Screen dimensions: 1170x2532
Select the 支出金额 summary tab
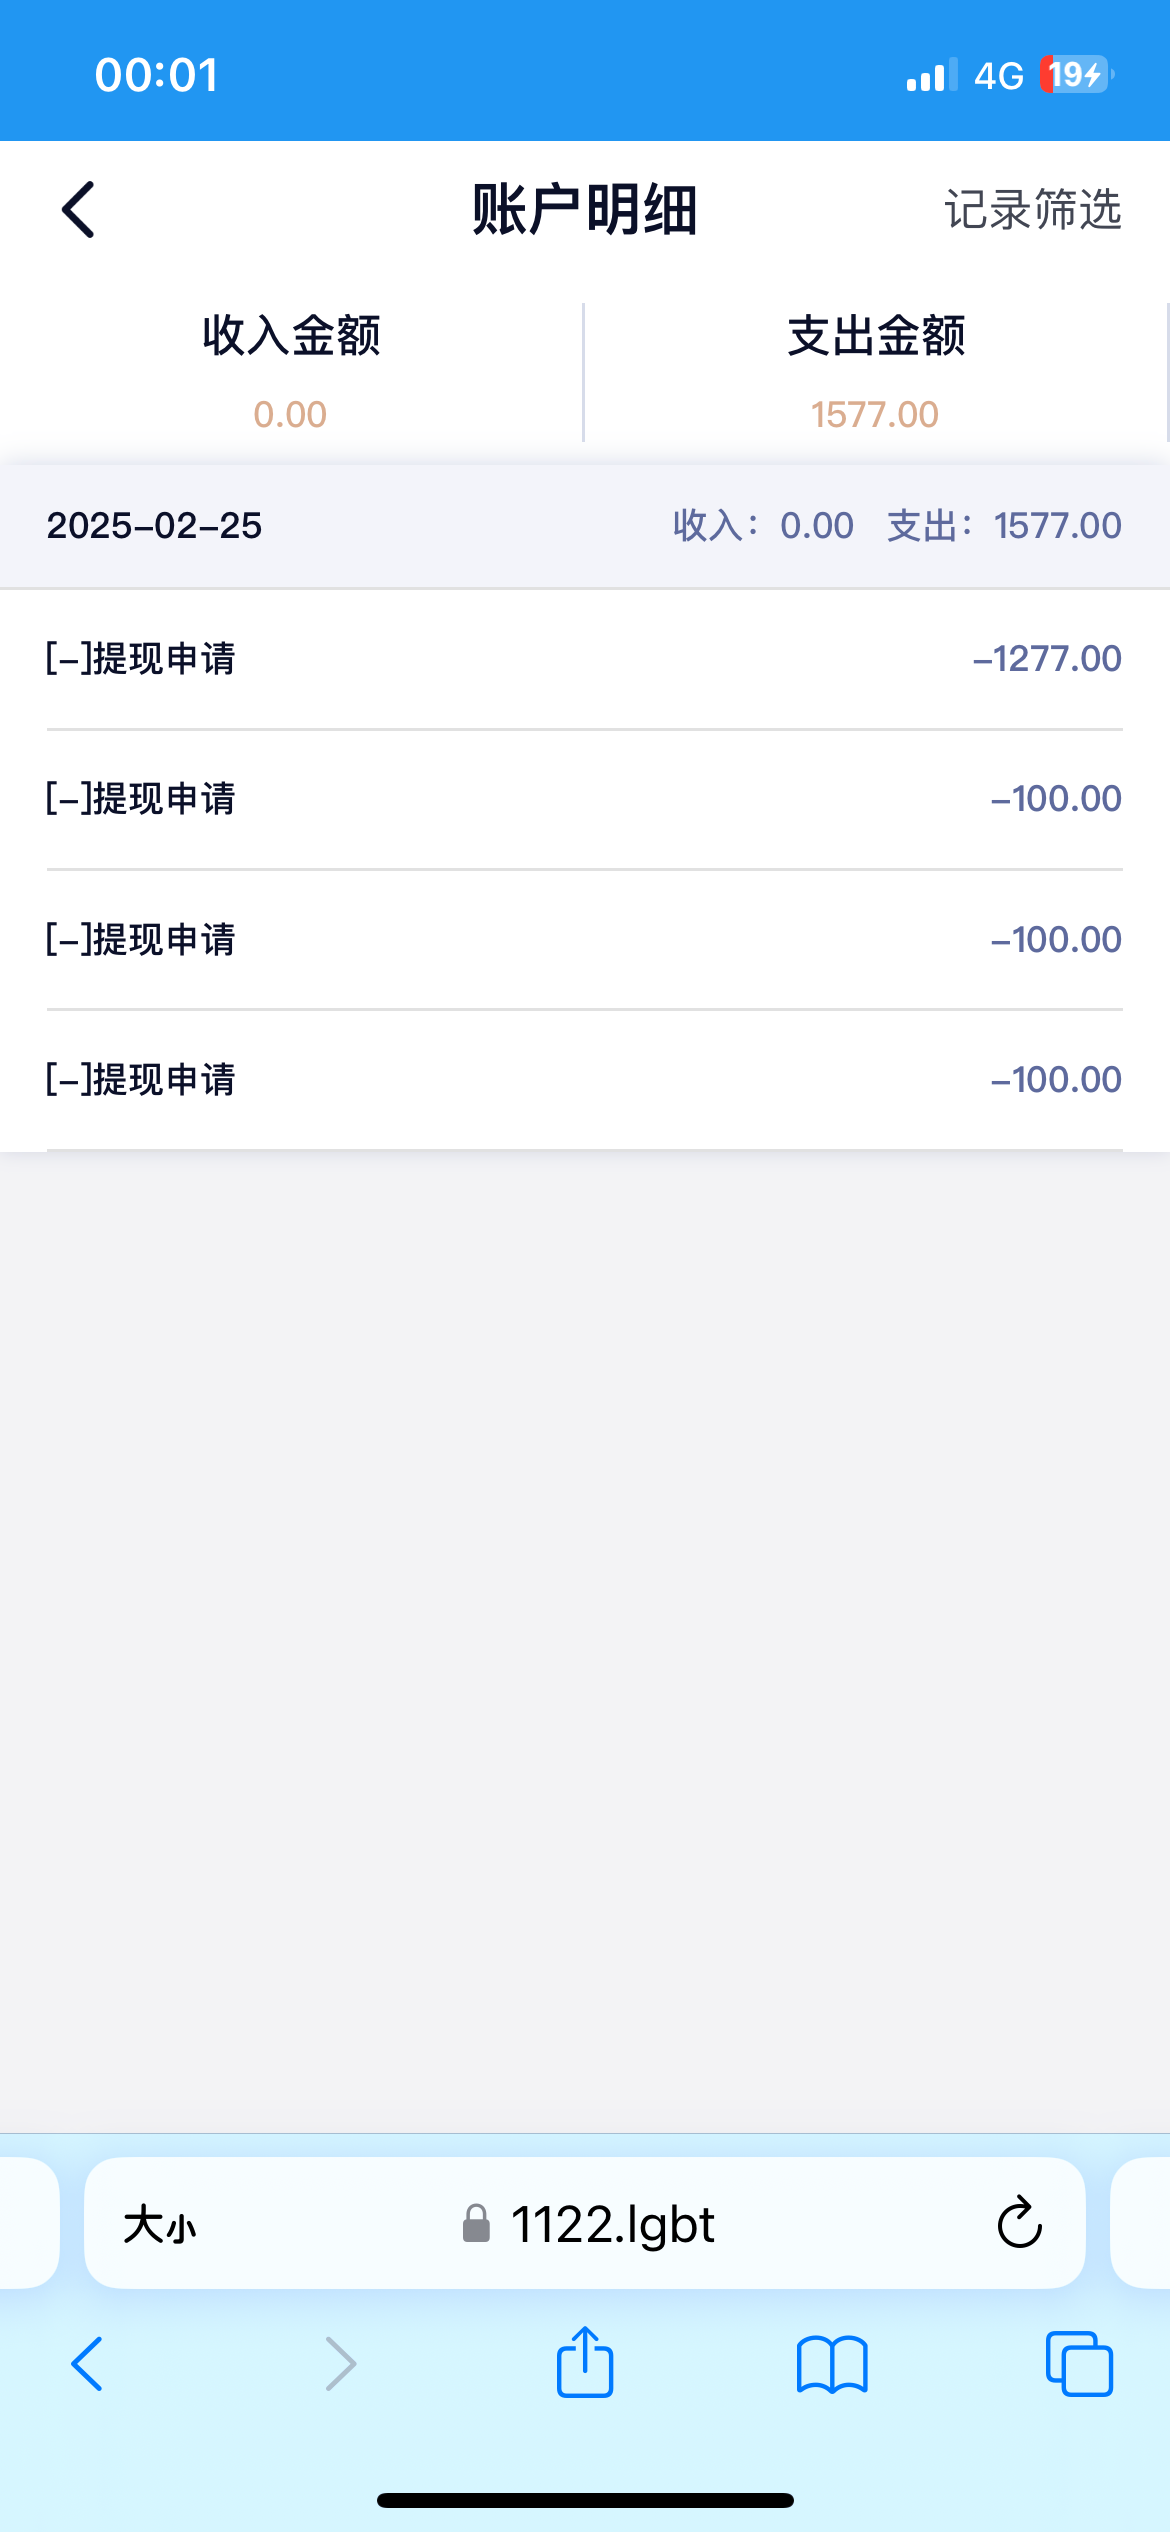point(875,372)
